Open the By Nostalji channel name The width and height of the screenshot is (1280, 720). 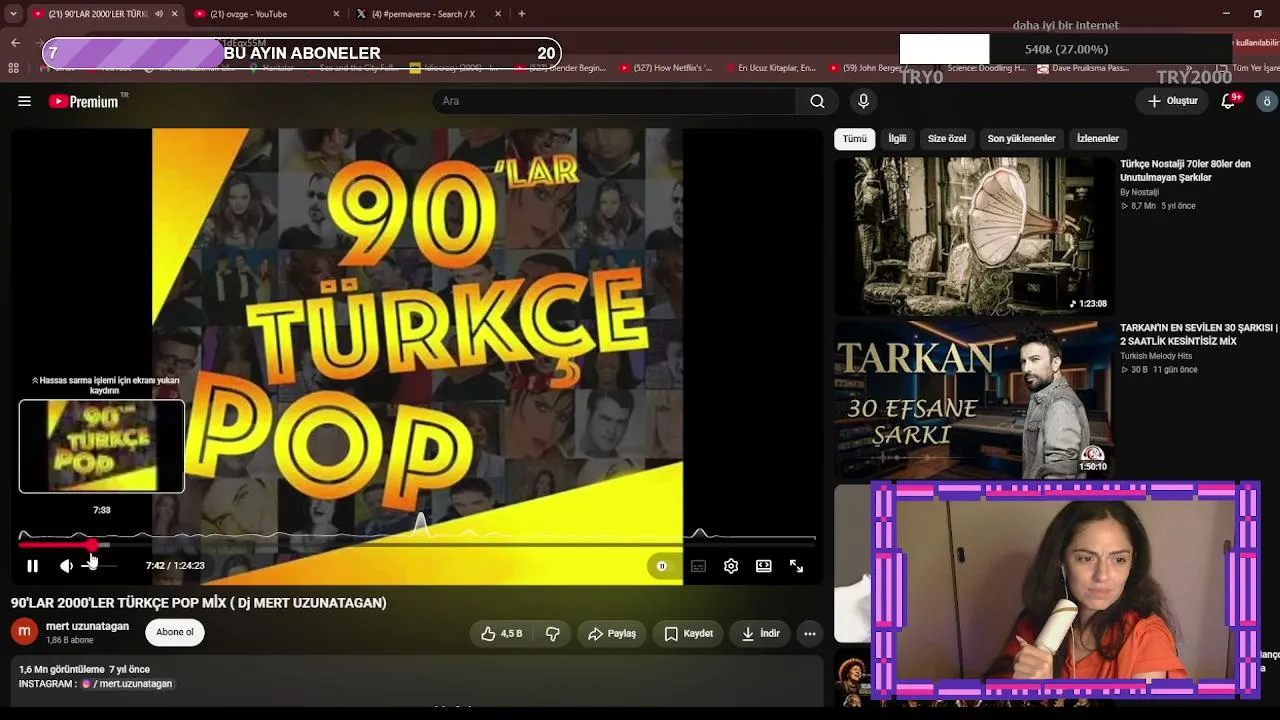pyautogui.click(x=1140, y=192)
